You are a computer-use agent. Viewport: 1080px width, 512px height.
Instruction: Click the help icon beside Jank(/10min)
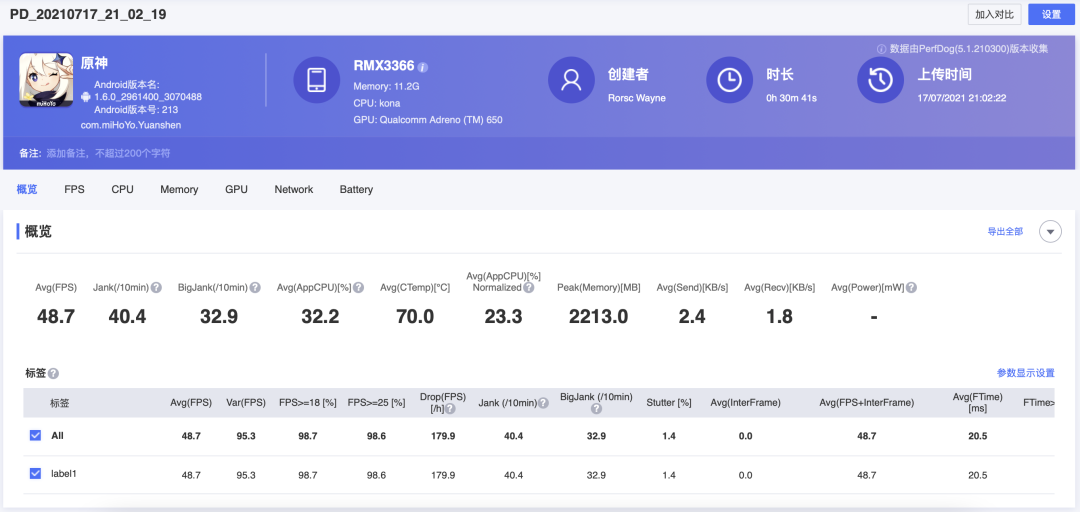[x=156, y=288]
